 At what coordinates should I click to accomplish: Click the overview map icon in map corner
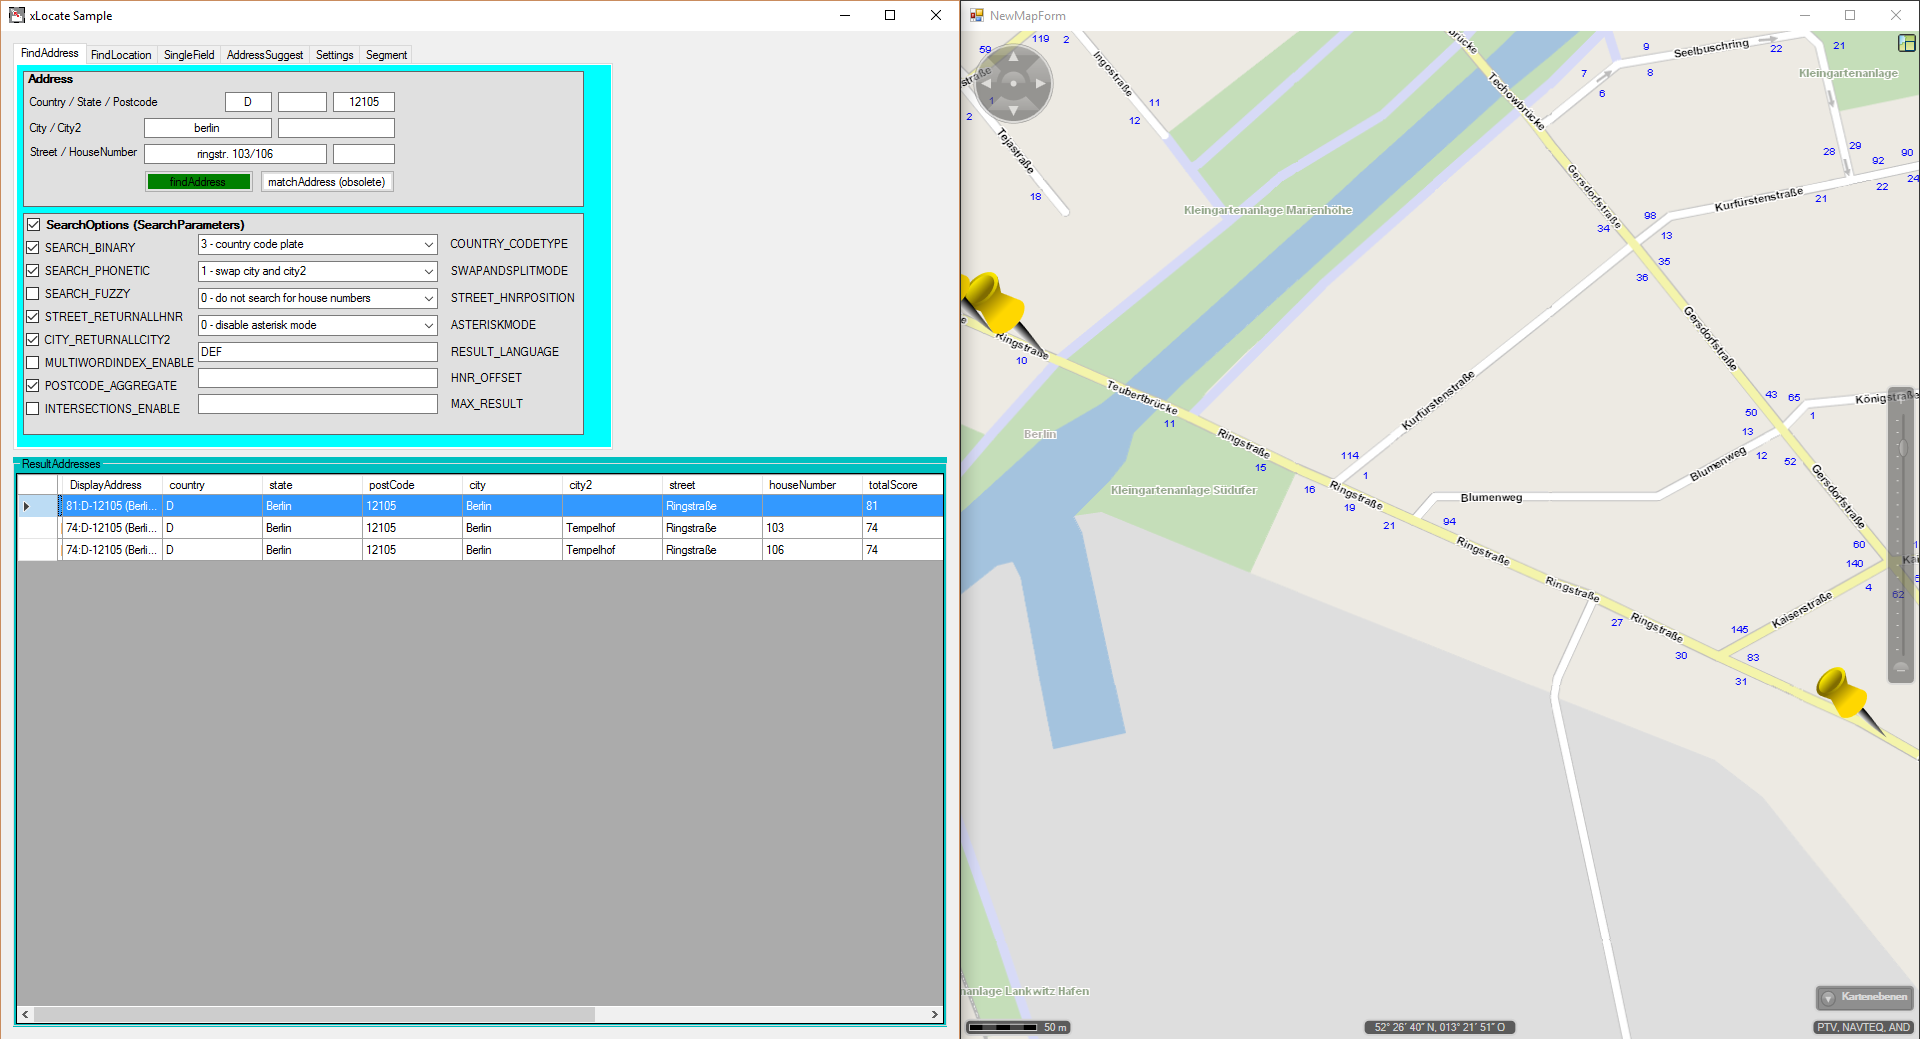click(x=1906, y=43)
